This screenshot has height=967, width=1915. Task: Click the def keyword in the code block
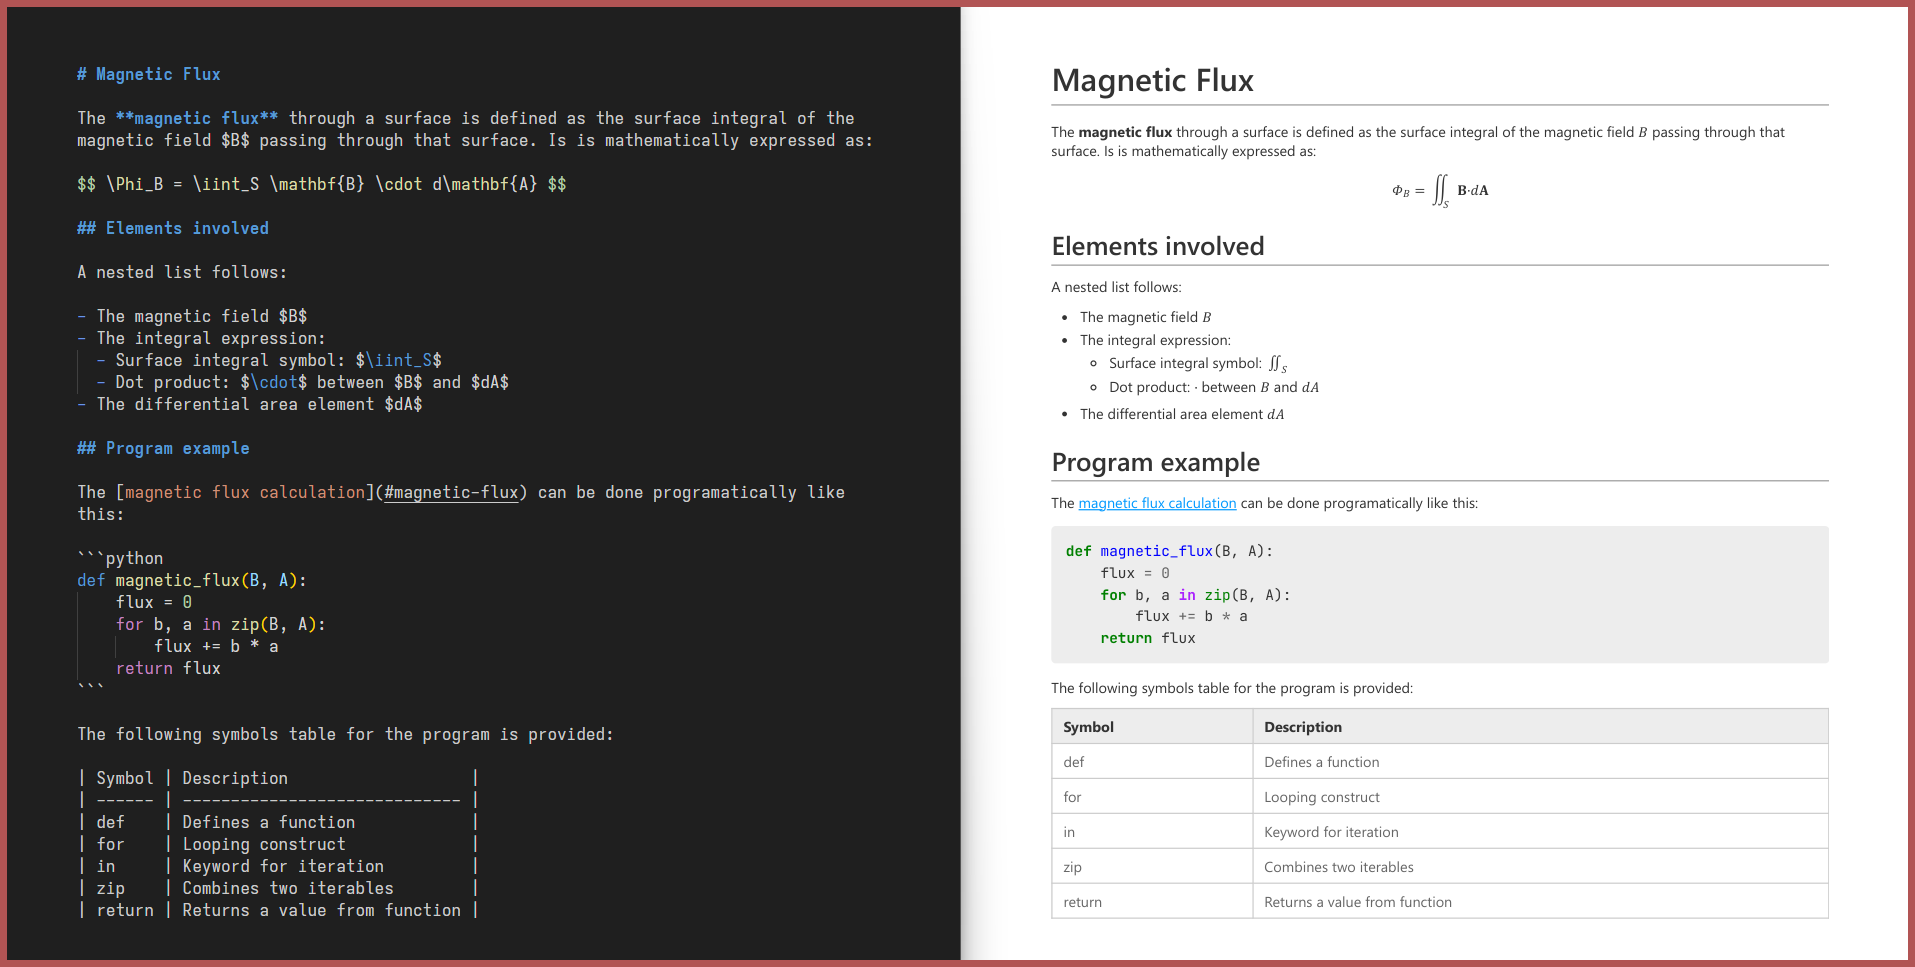tap(1077, 551)
